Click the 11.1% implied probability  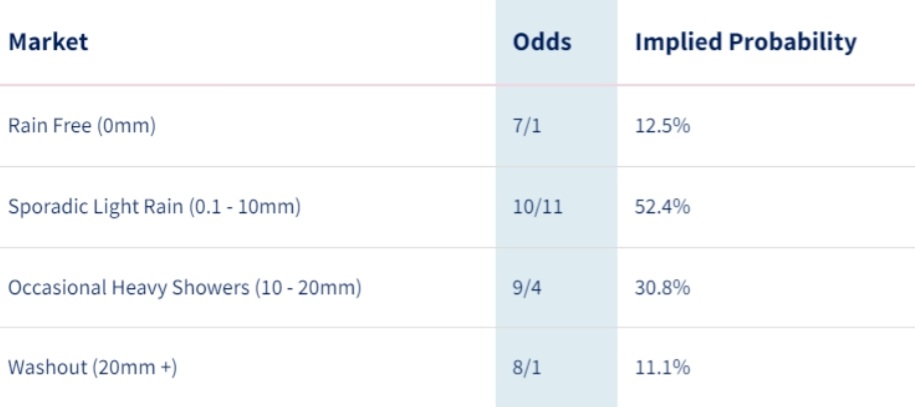662,368
